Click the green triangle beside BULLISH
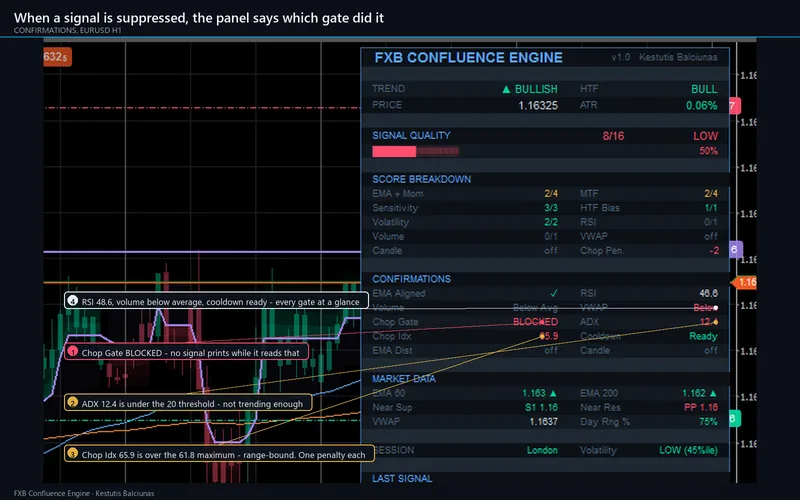Viewport: 800px width, 500px height. [x=506, y=89]
